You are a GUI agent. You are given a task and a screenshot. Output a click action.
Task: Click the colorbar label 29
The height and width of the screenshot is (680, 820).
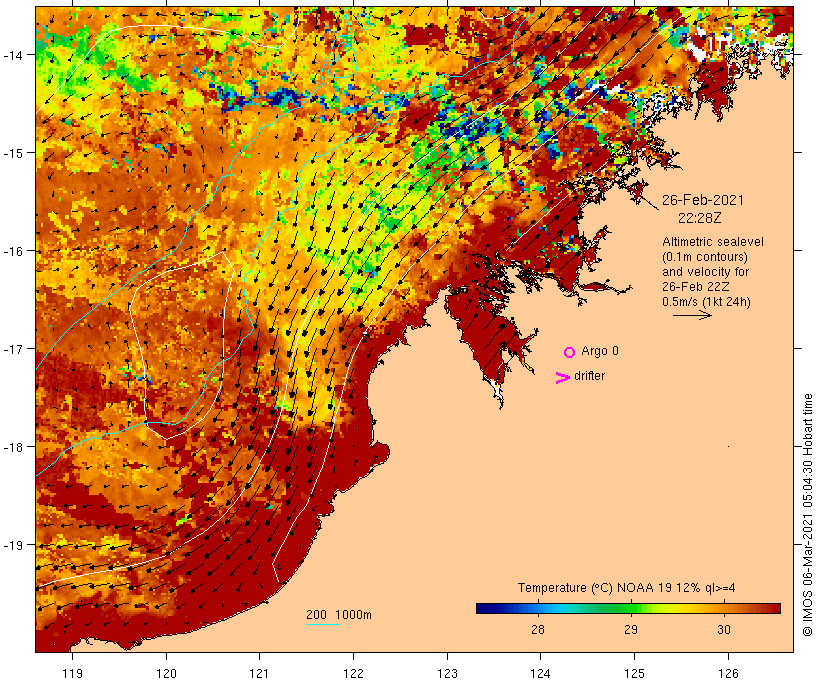pos(631,630)
